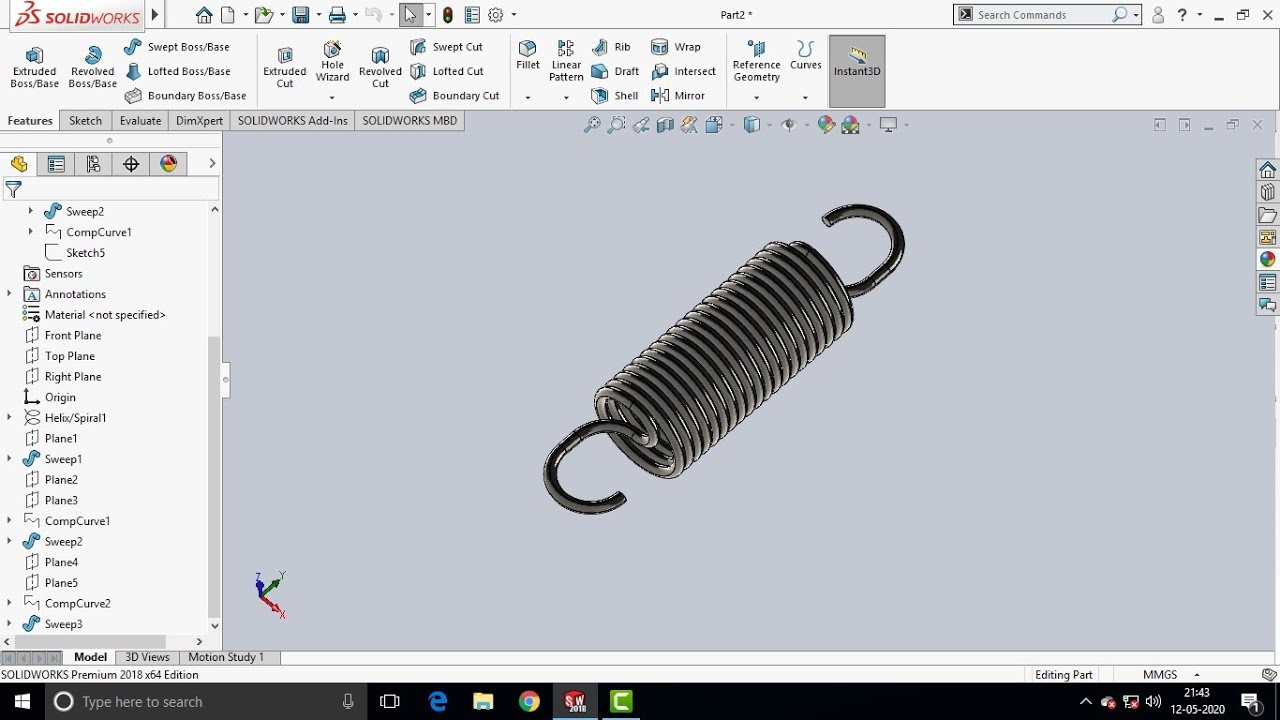Open DisplayManager panel tab
Viewport: 1280px width, 720px height.
[x=168, y=164]
